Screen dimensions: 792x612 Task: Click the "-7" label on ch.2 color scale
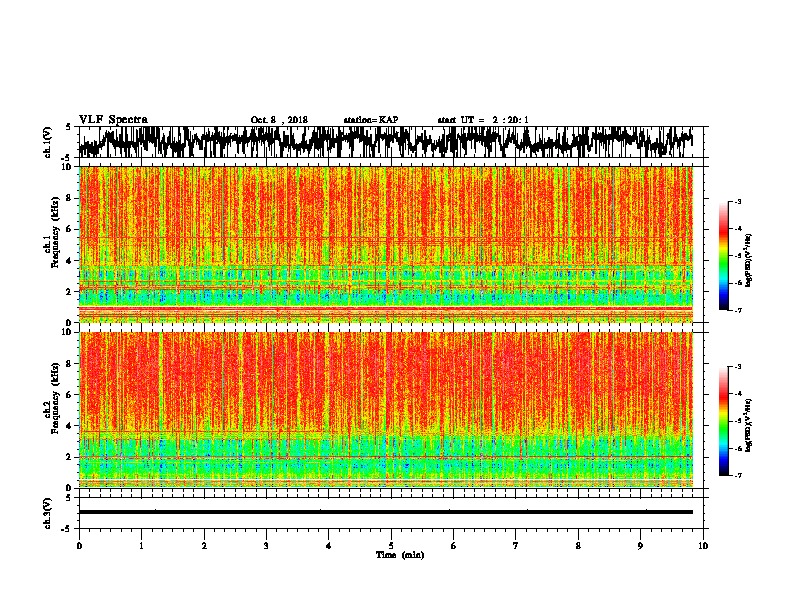click(x=737, y=475)
